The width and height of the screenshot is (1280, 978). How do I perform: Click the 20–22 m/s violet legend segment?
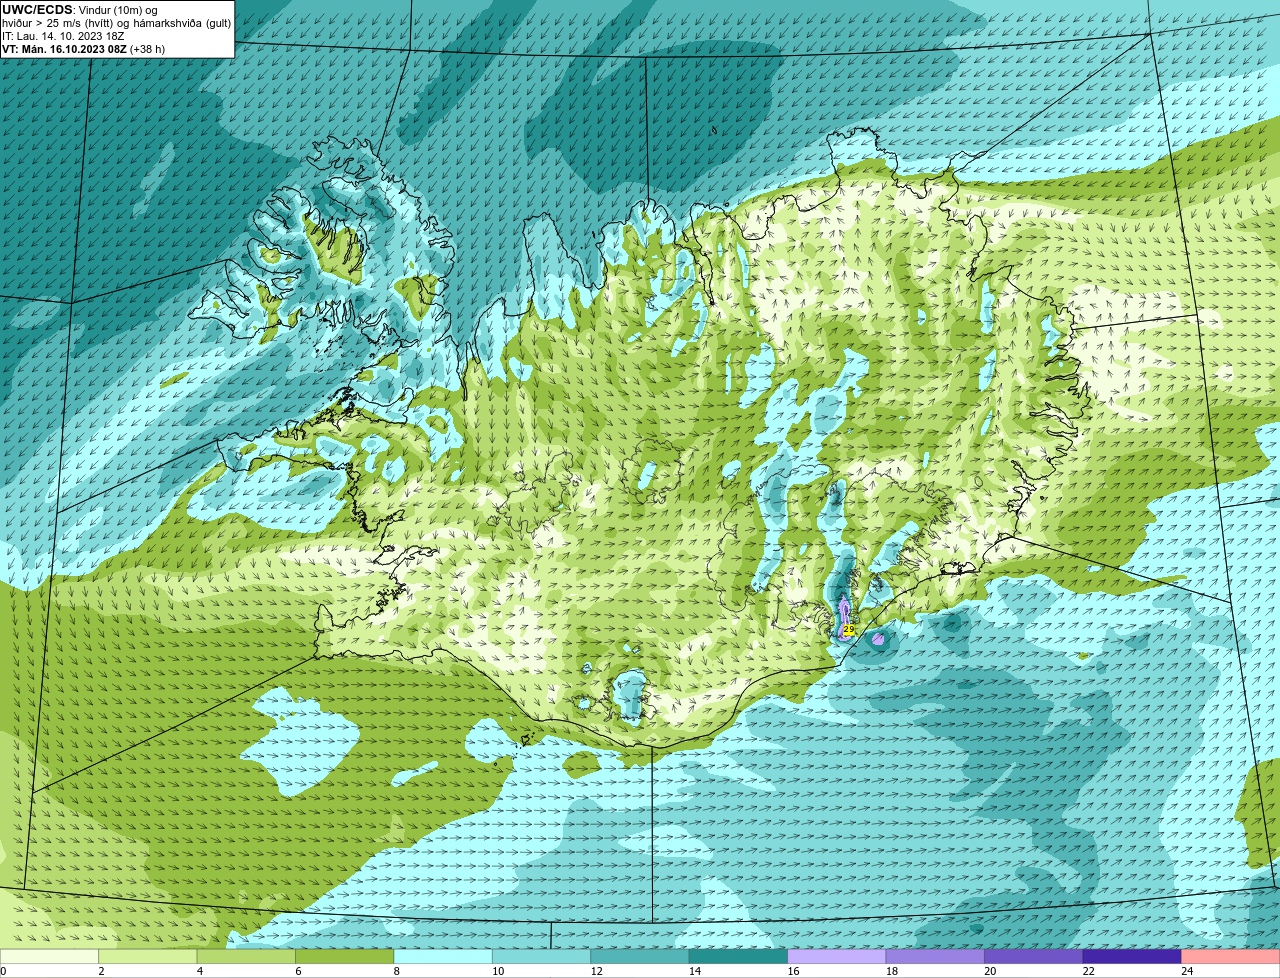[x=1034, y=957]
